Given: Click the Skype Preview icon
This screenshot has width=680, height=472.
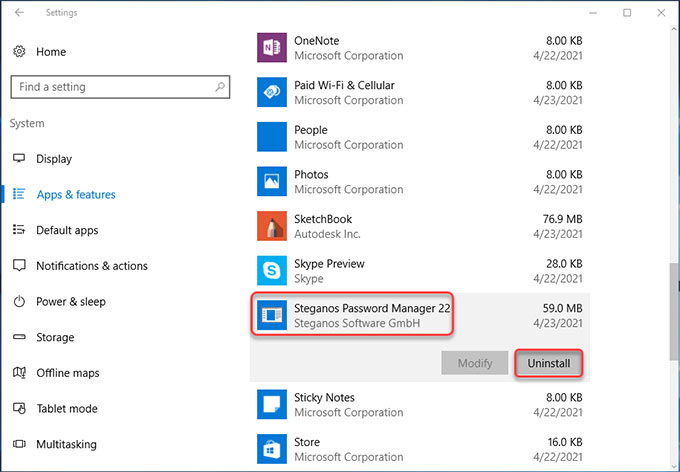Looking at the screenshot, I should click(x=271, y=270).
